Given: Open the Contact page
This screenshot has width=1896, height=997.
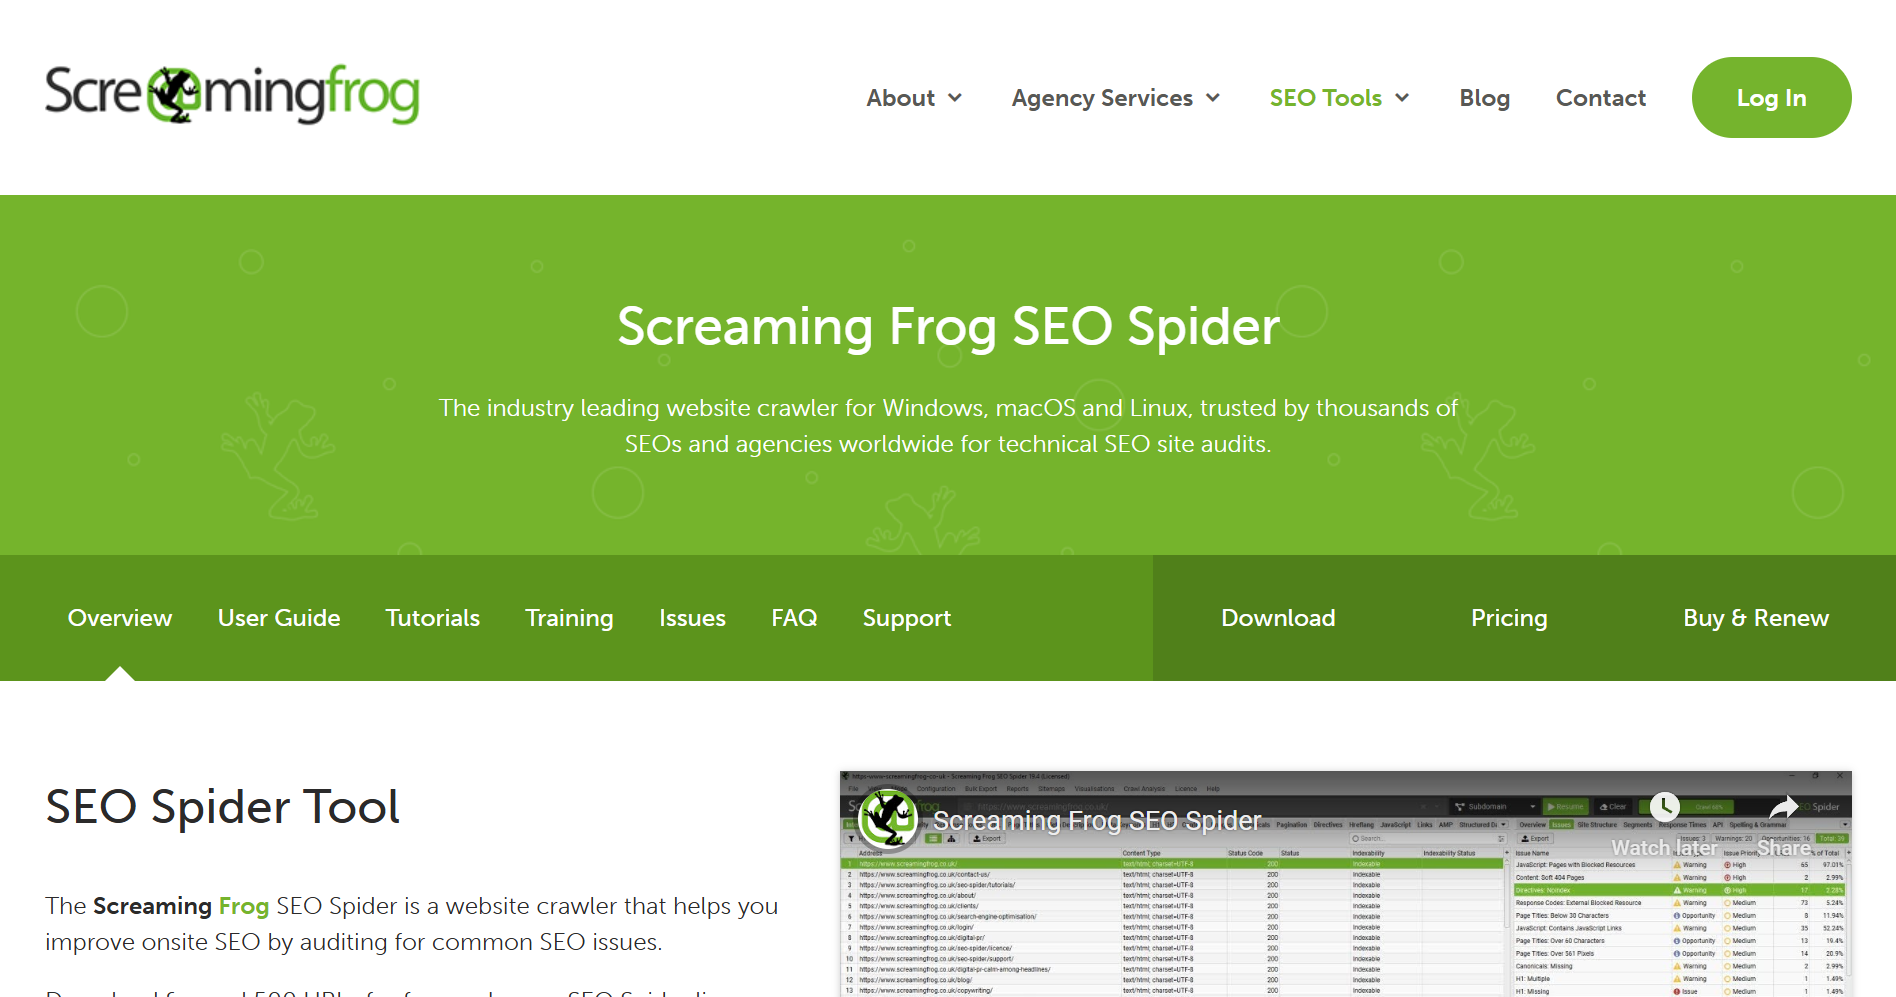Looking at the screenshot, I should 1600,98.
